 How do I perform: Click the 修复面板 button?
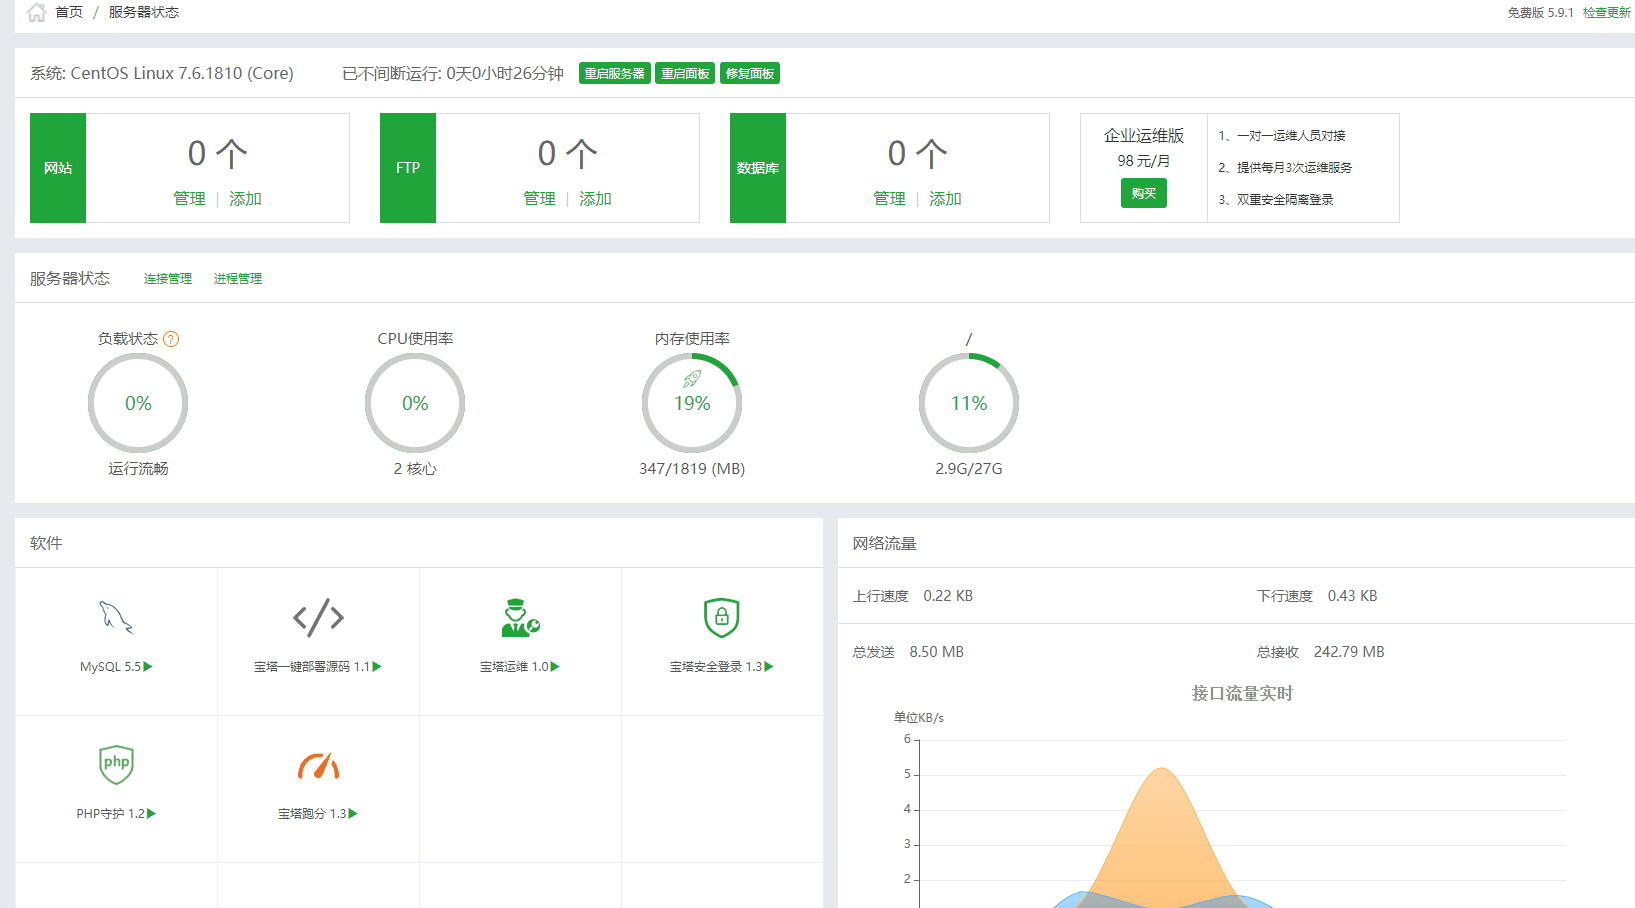[x=750, y=73]
